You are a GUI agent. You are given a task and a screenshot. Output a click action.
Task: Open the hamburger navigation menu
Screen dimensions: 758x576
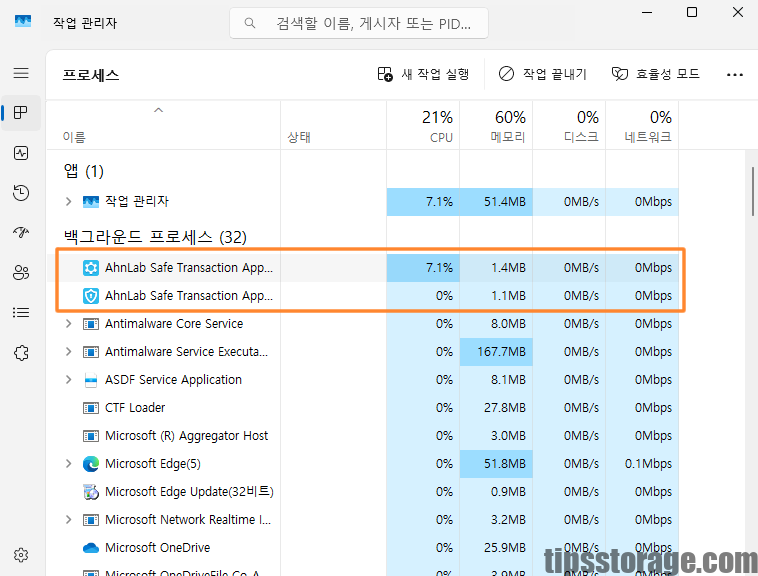[21, 73]
